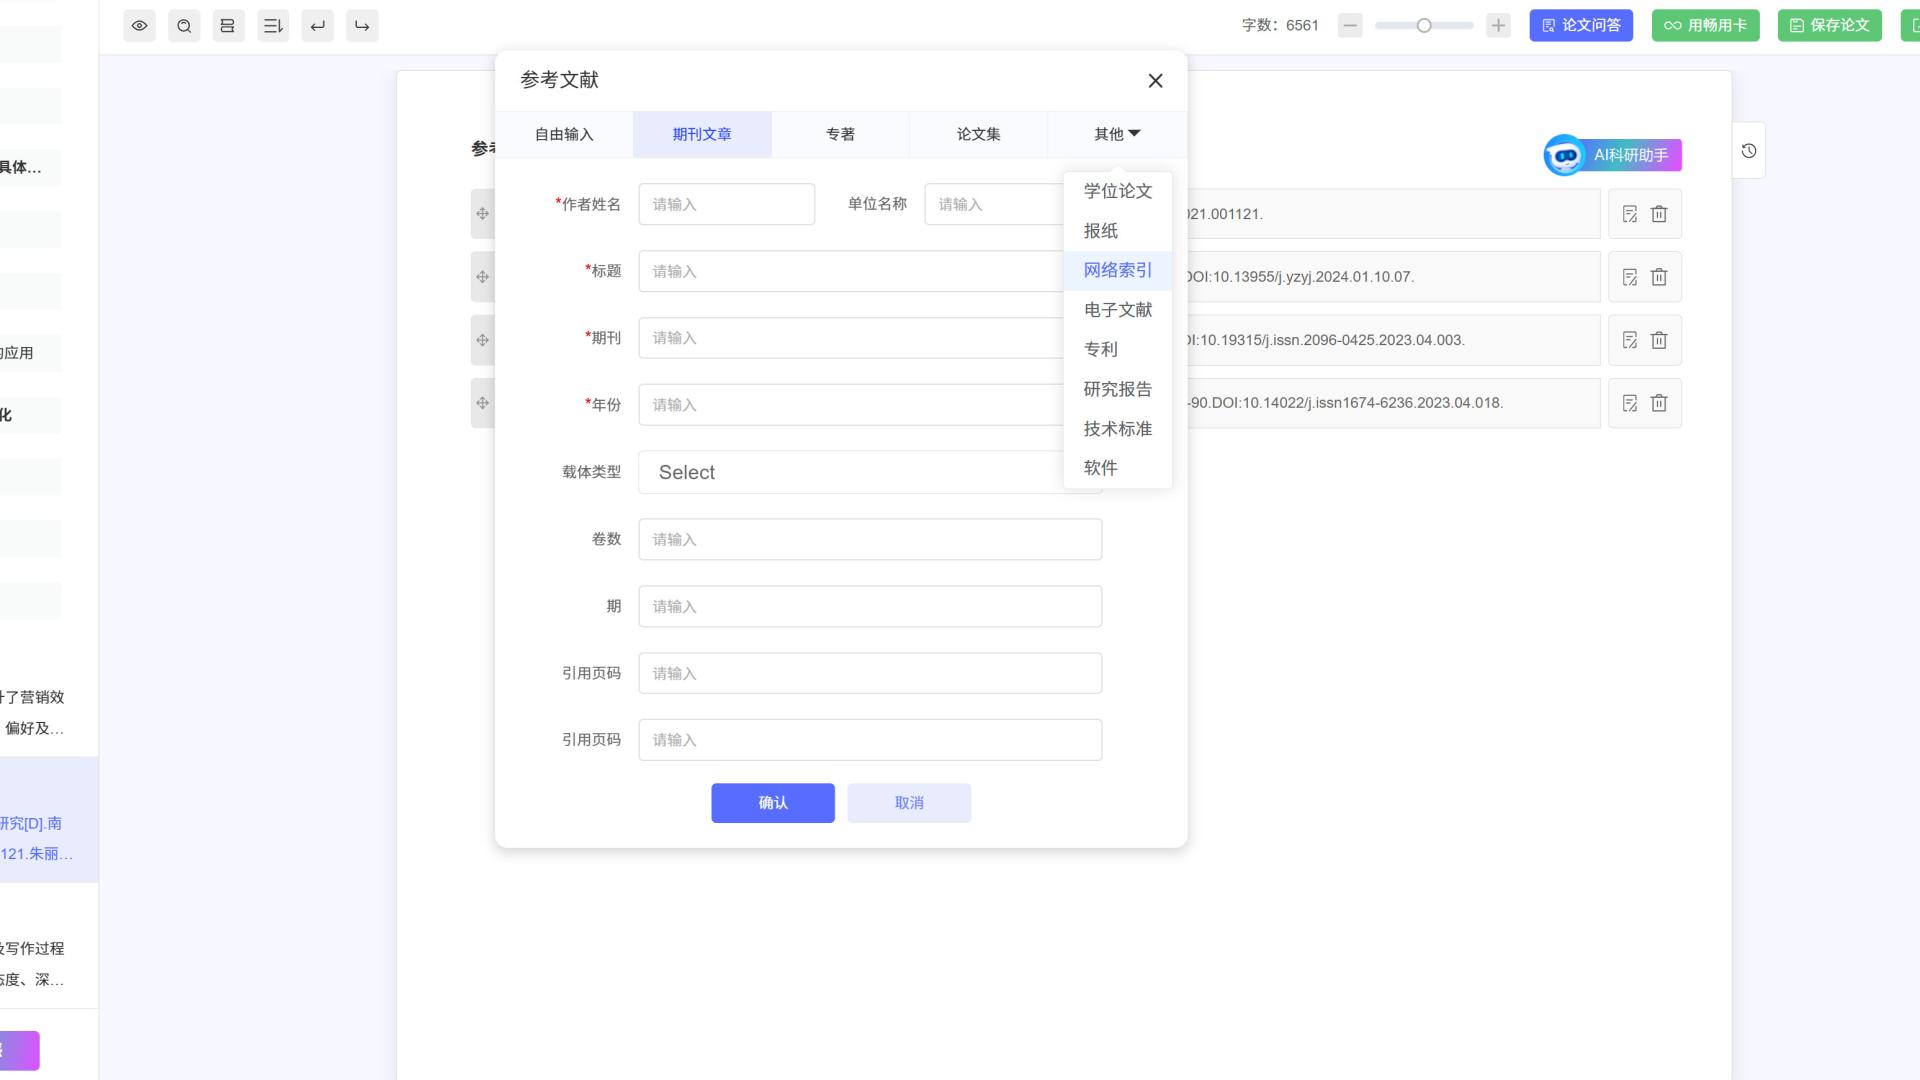Screen dimensions: 1920x1080
Task: Select the magnifier search icon in the toolbar
Action: click(x=184, y=26)
